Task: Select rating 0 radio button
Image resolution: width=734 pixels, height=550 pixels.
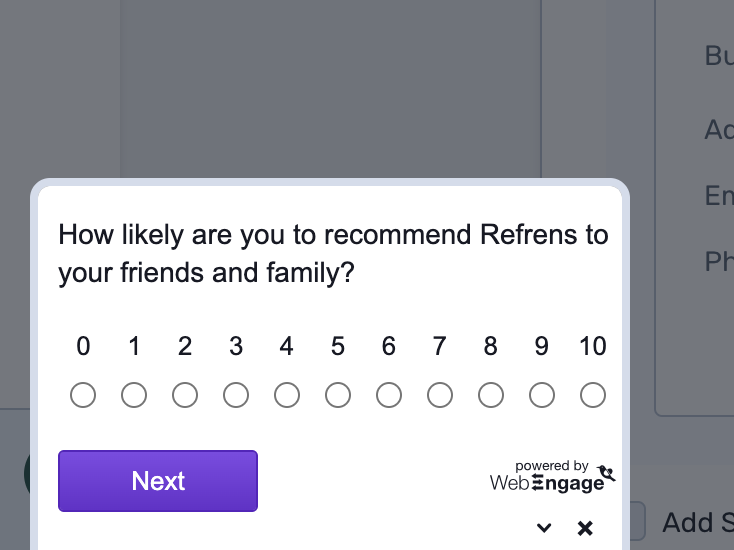Action: click(x=83, y=395)
